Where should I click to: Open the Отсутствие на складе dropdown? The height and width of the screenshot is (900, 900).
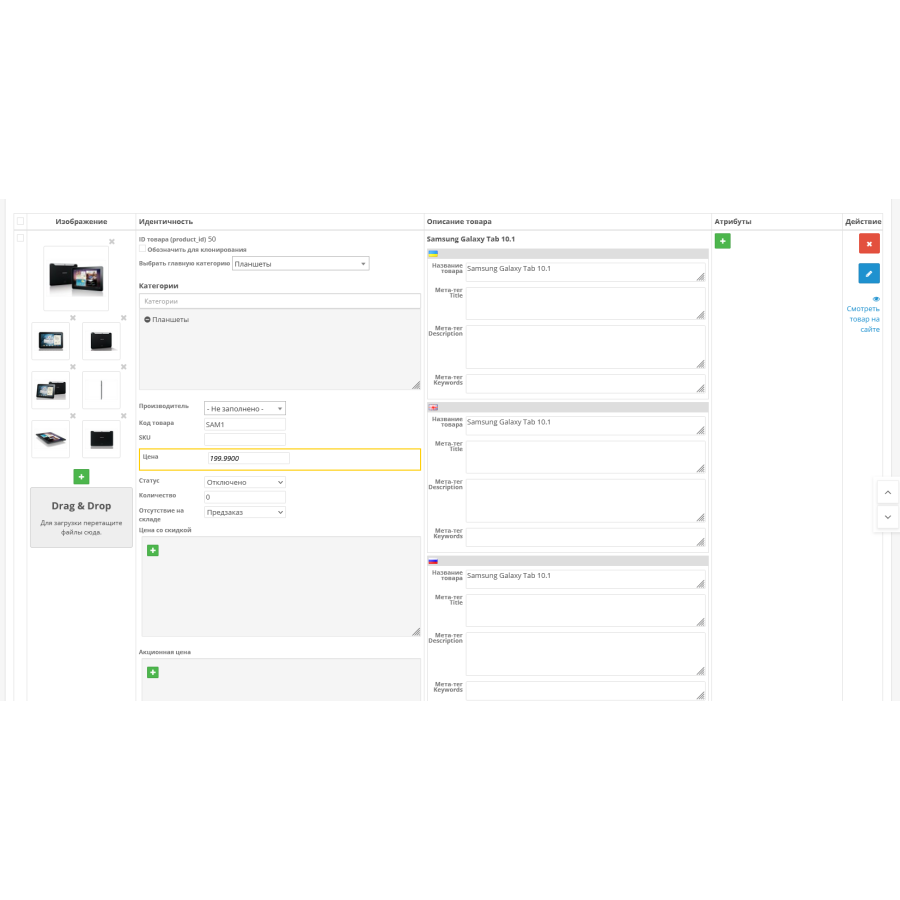pos(245,512)
